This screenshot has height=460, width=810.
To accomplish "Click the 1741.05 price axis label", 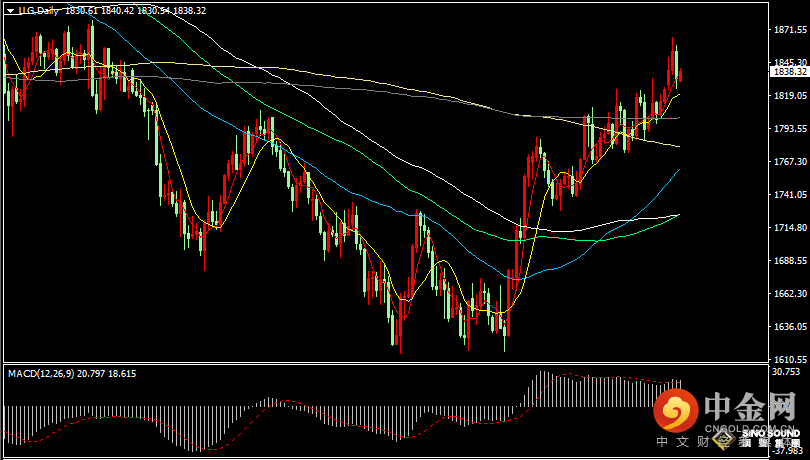I will (789, 195).
